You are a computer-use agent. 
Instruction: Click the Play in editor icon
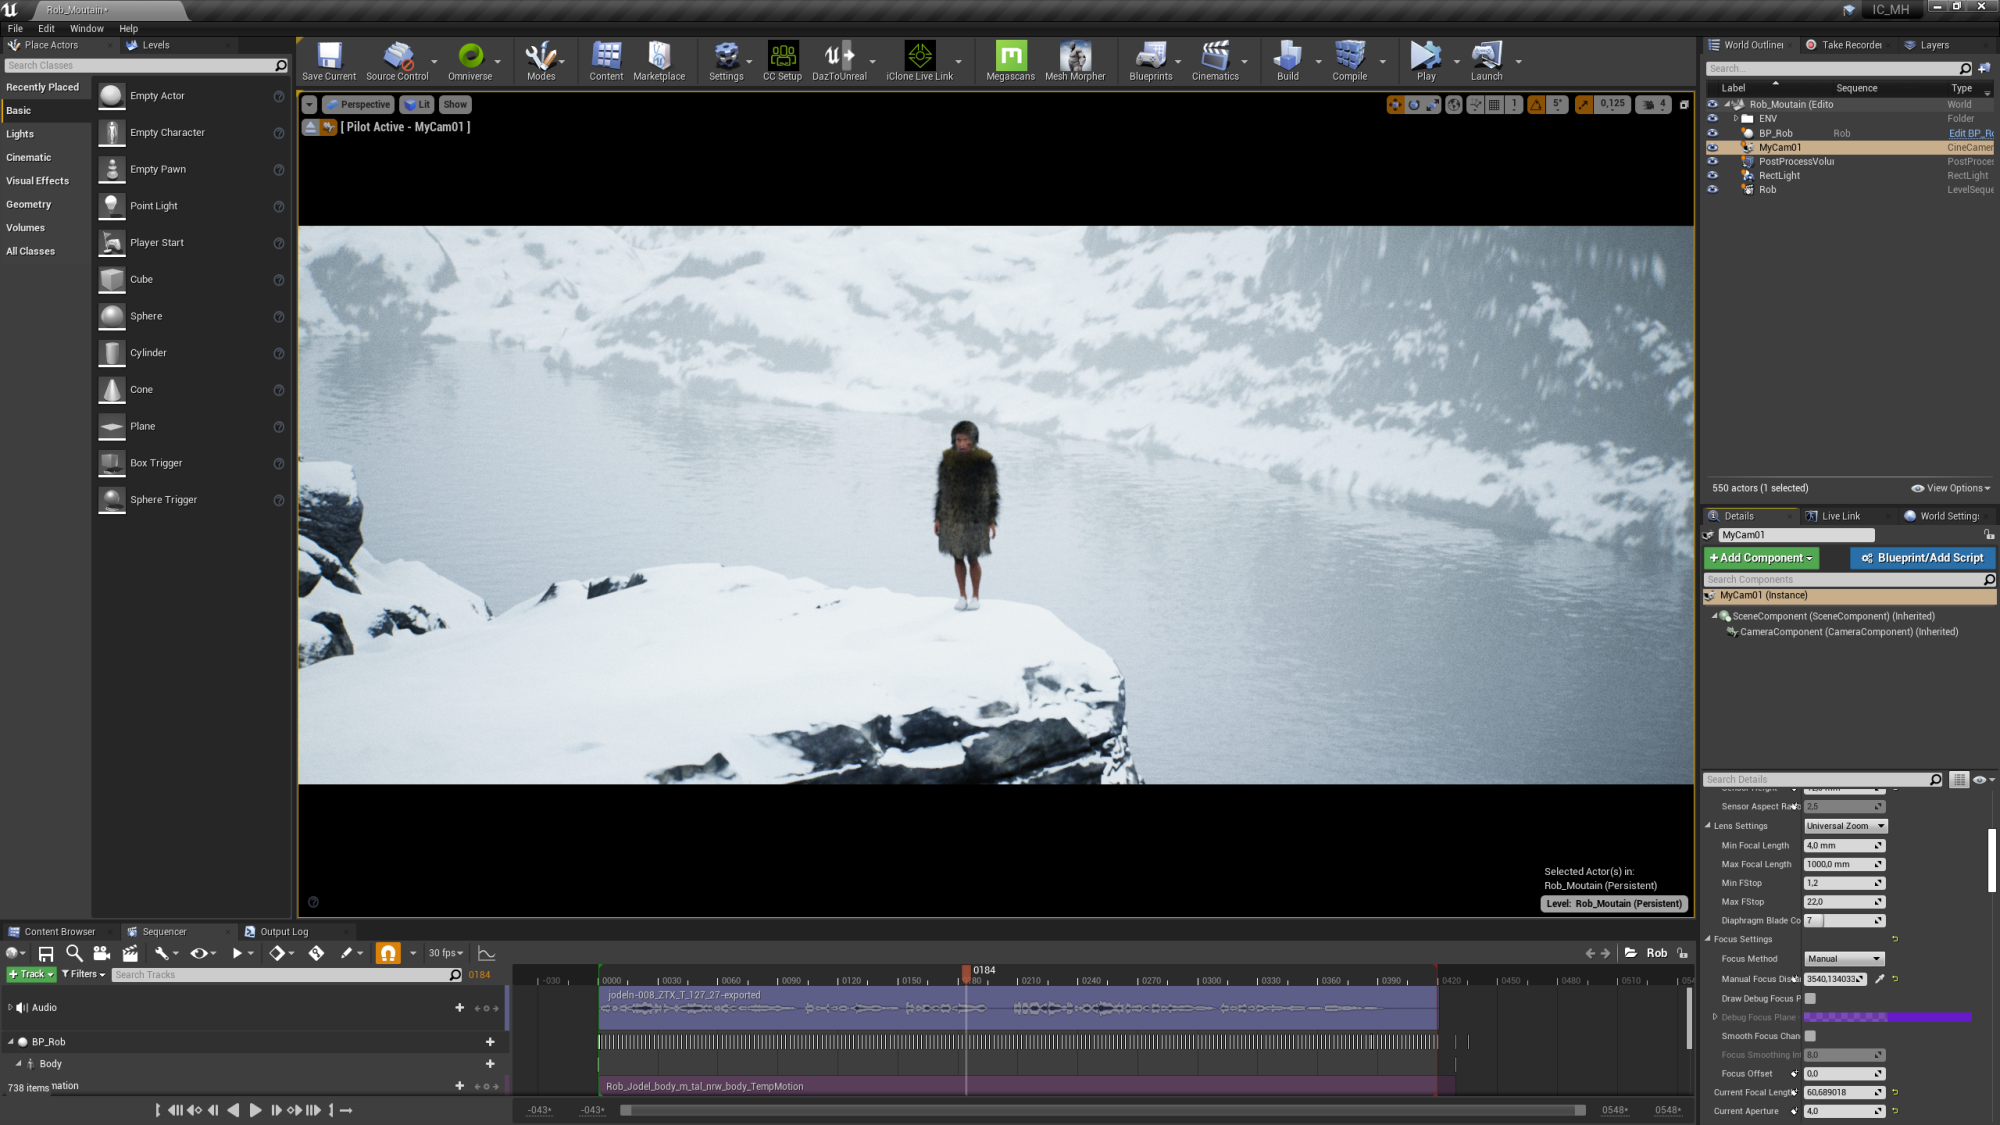[1426, 60]
